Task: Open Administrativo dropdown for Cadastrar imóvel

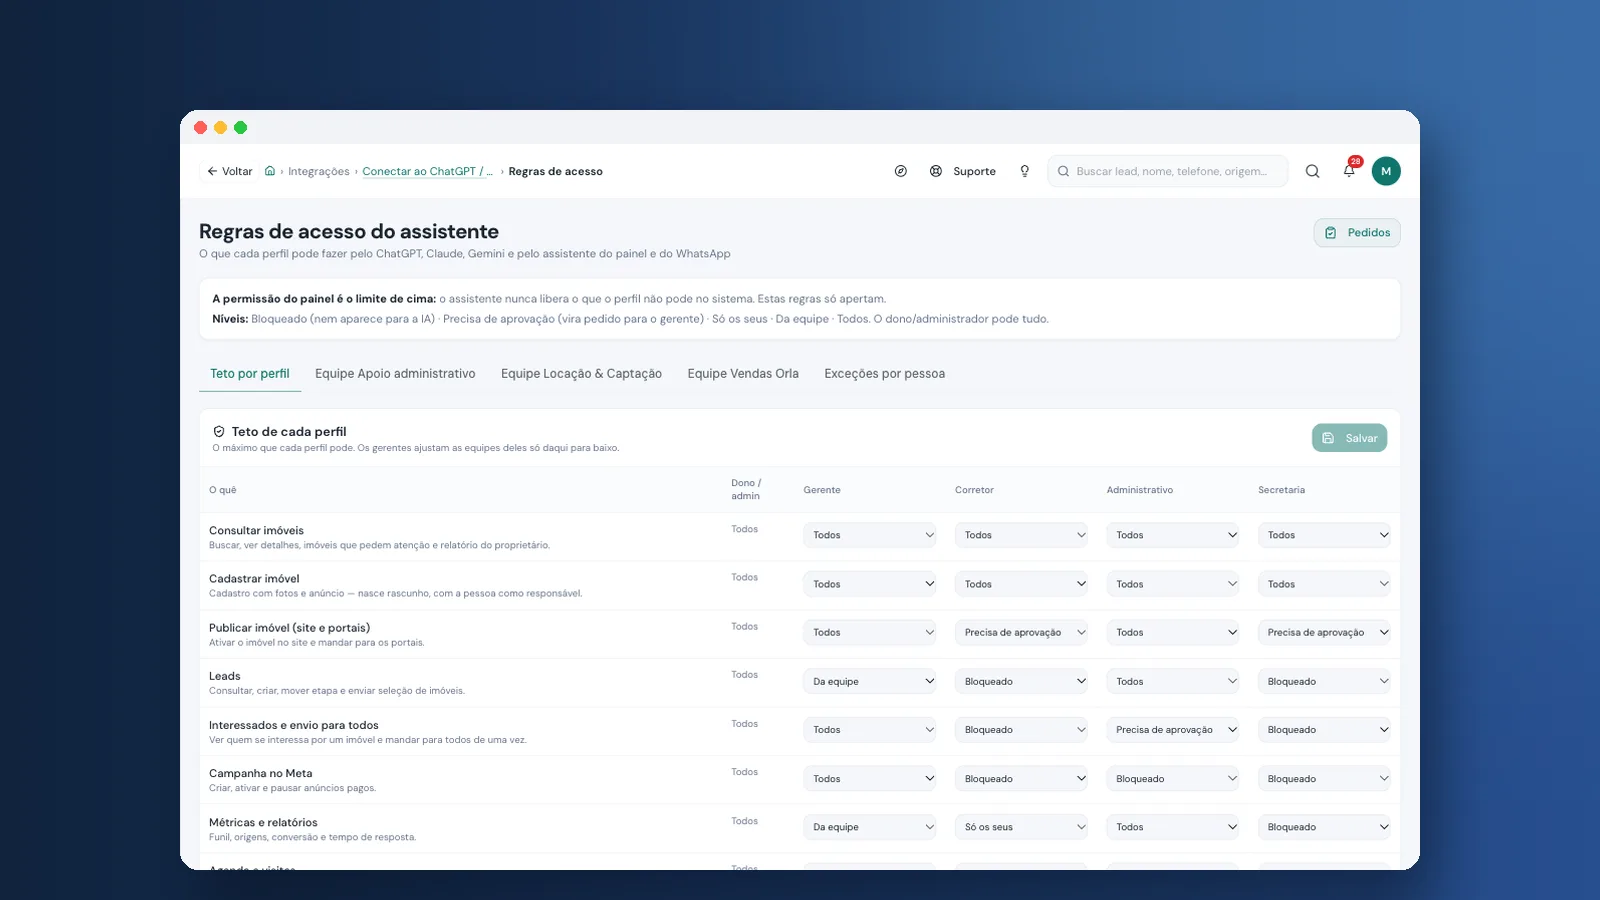Action: tap(1172, 584)
